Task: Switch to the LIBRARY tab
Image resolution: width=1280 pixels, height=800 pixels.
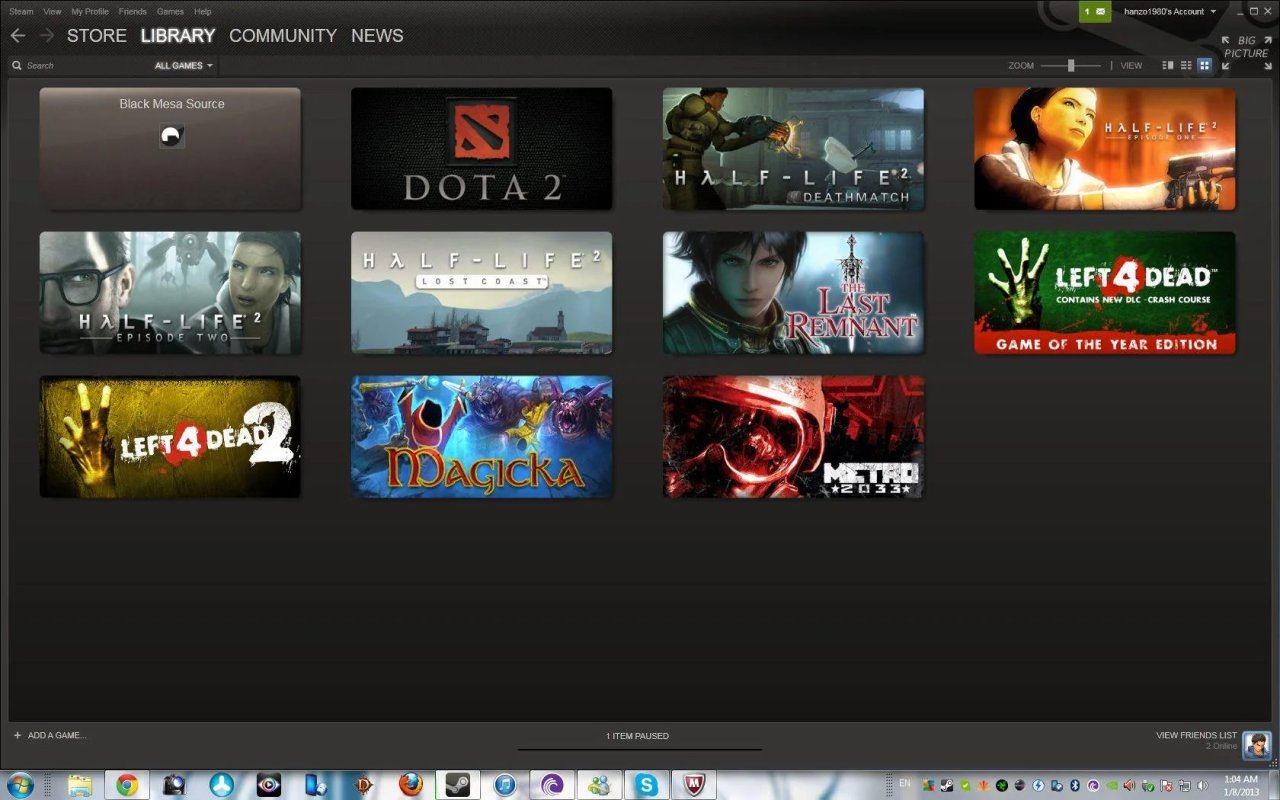Action: (178, 36)
